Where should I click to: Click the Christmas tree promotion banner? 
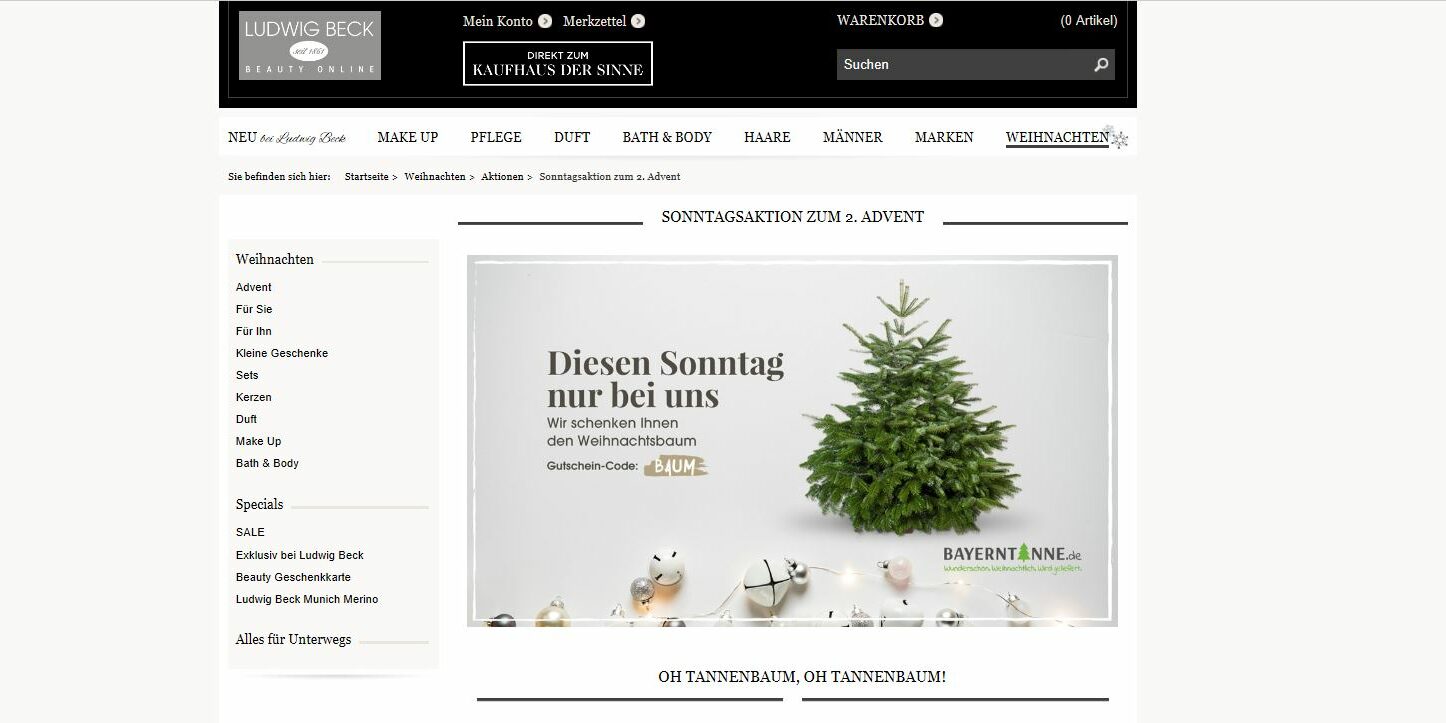[792, 441]
